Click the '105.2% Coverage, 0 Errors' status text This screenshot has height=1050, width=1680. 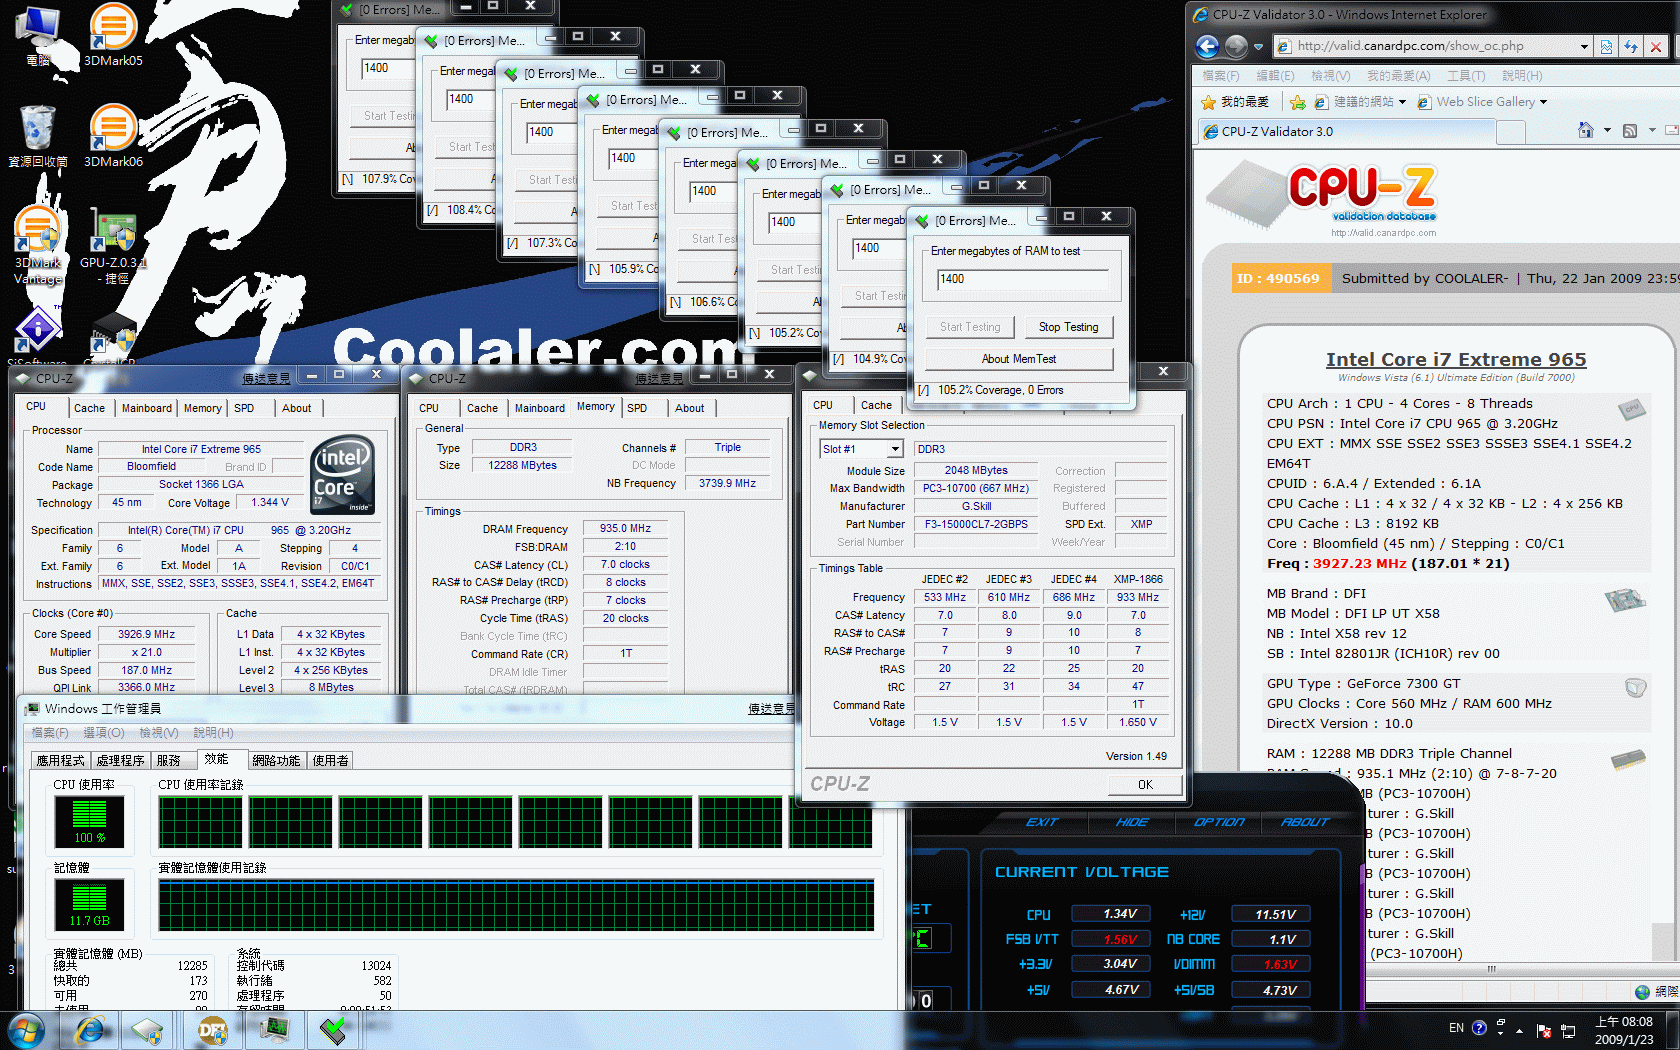point(1000,390)
